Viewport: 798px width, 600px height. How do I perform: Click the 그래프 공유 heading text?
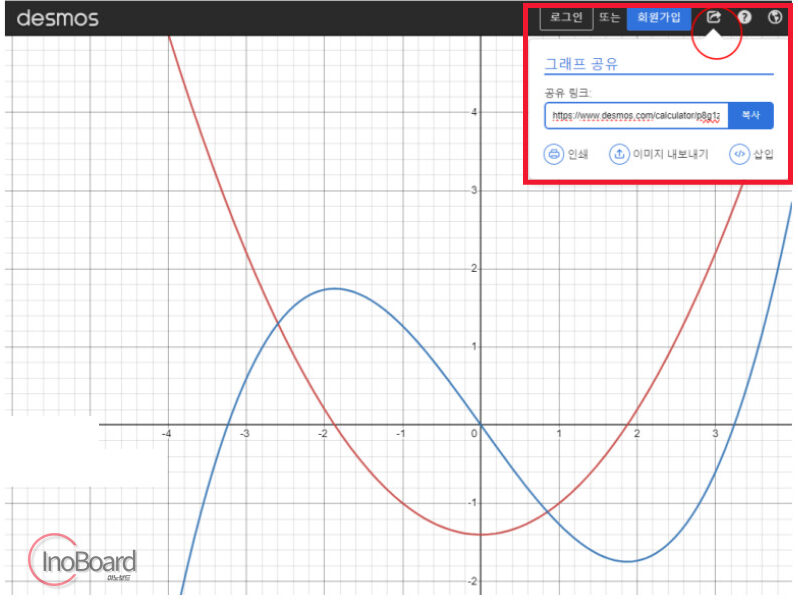[581, 64]
